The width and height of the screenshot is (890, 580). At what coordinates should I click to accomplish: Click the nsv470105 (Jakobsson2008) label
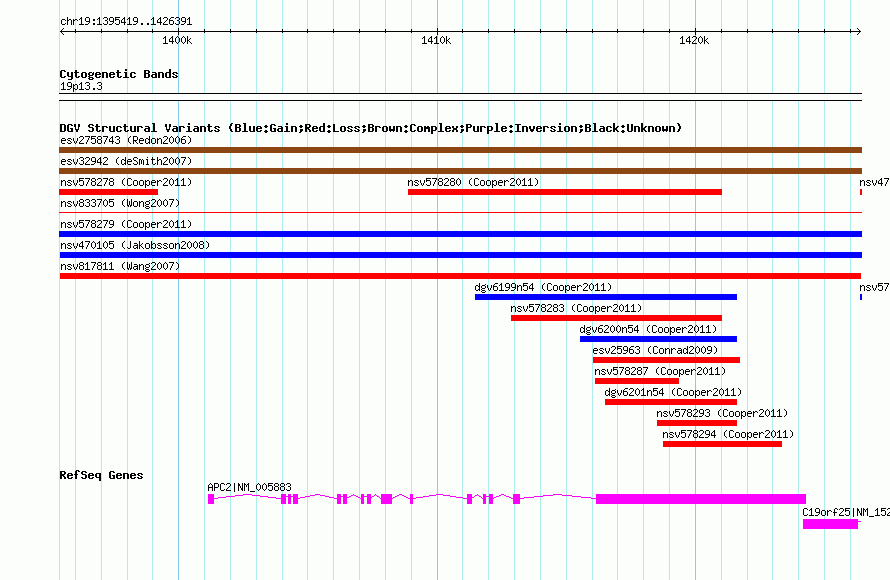pyautogui.click(x=135, y=245)
